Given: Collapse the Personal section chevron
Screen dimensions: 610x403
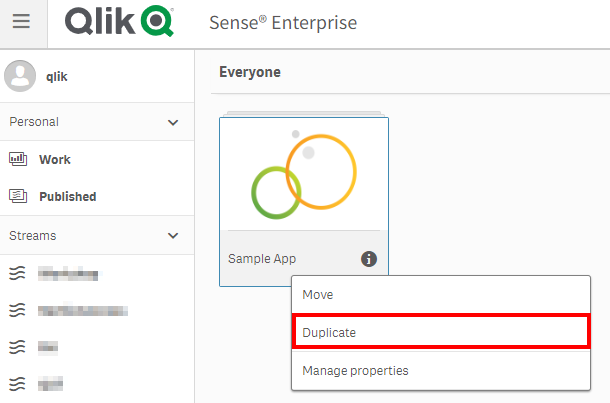Looking at the screenshot, I should pos(173,122).
